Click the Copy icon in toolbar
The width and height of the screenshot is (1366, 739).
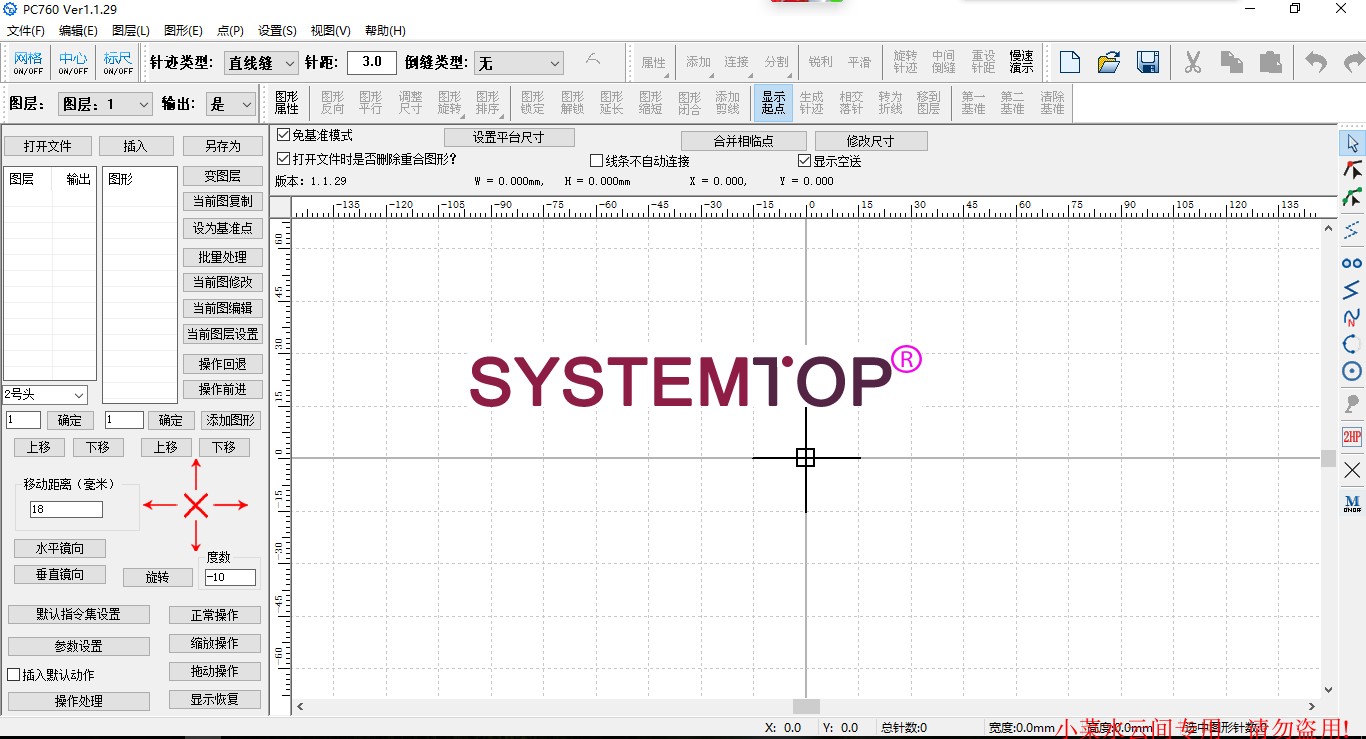coord(1231,62)
